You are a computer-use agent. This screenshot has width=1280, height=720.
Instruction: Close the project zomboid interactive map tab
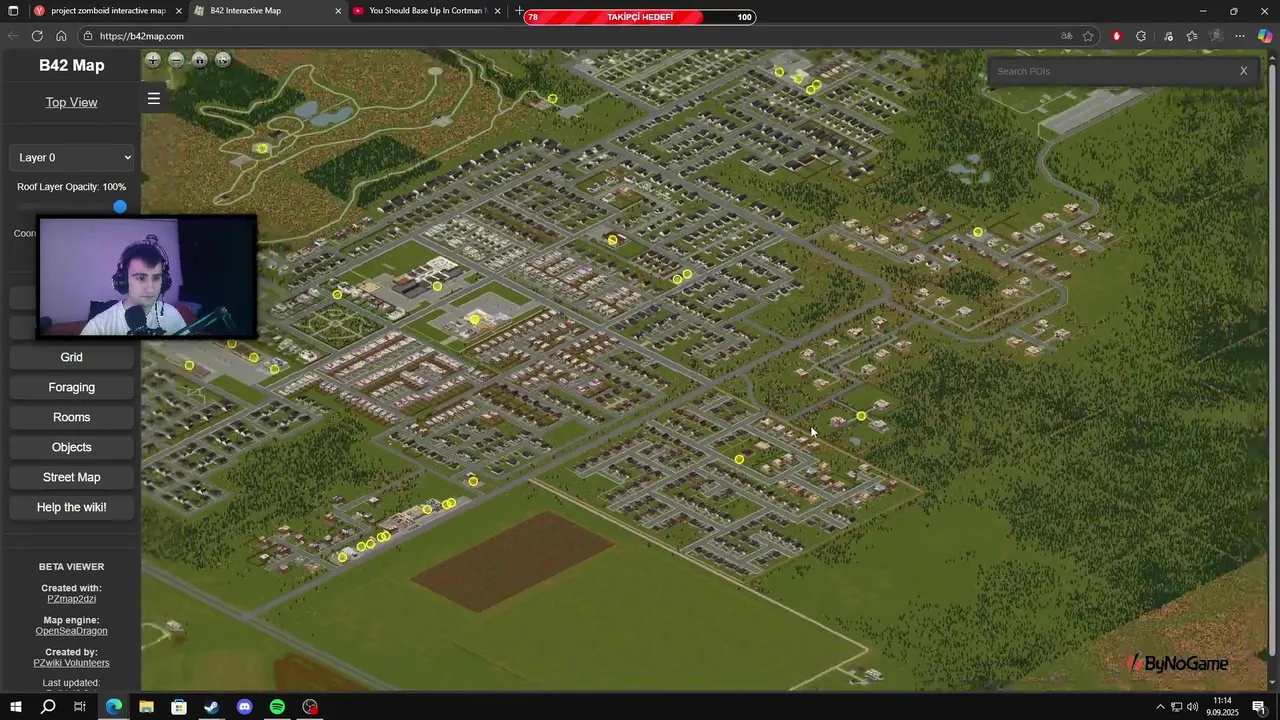(179, 11)
